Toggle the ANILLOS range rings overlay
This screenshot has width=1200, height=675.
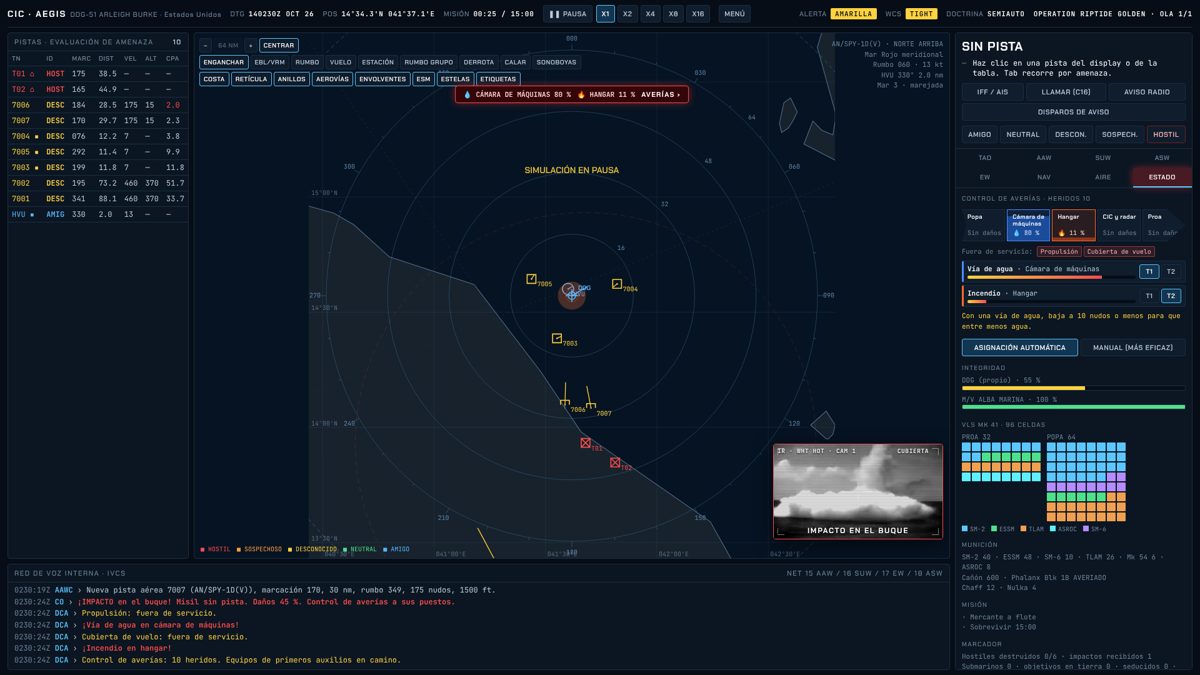coord(292,79)
